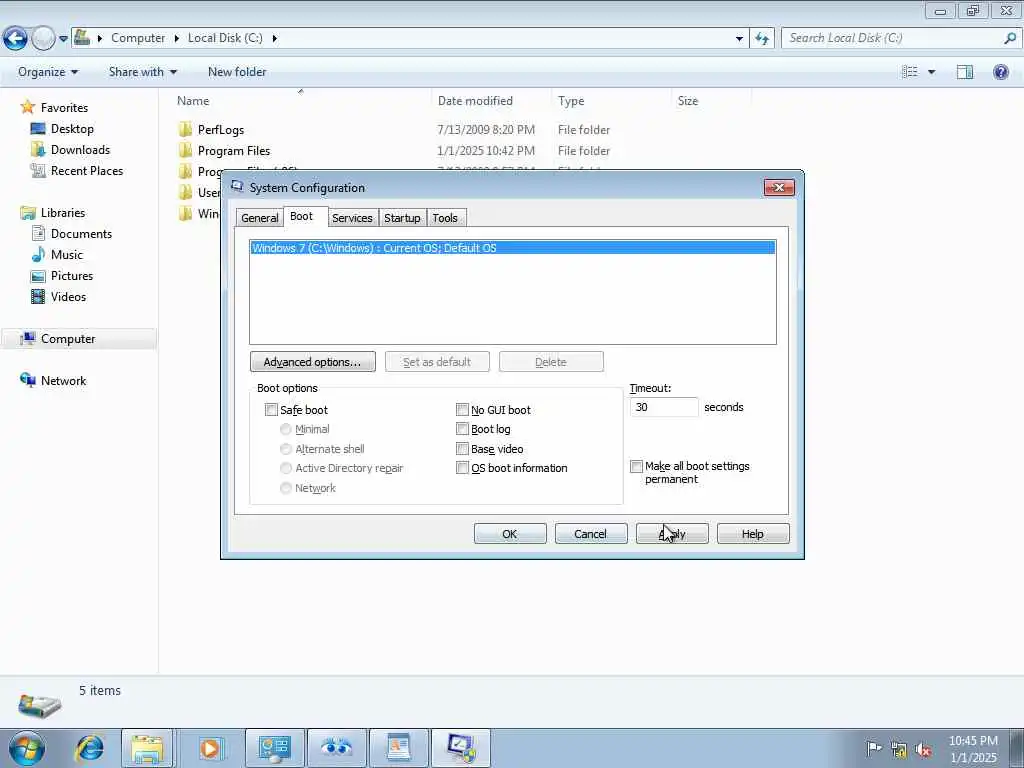Select the Favorites star in sidebar

(x=27, y=107)
